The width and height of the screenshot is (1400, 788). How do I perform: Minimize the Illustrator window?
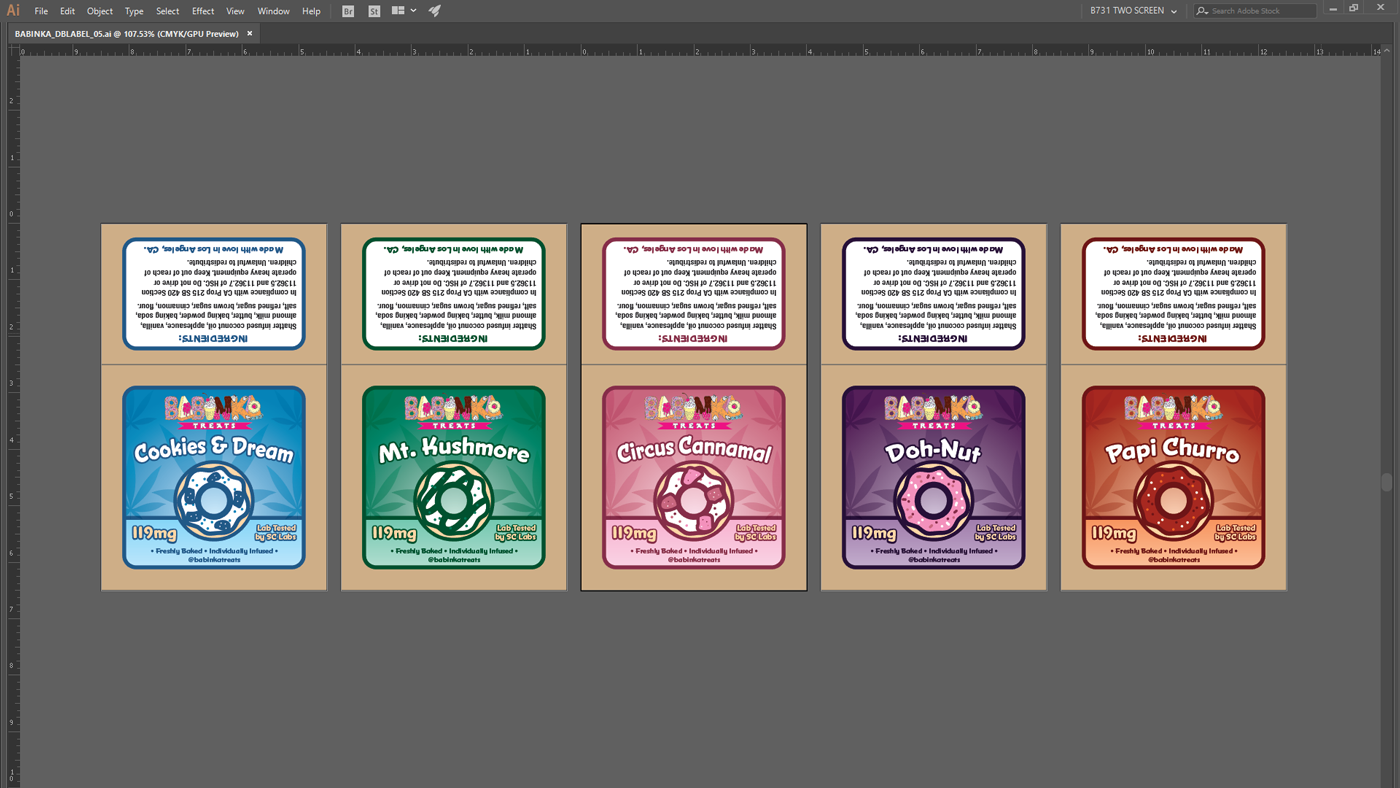[x=1332, y=9]
